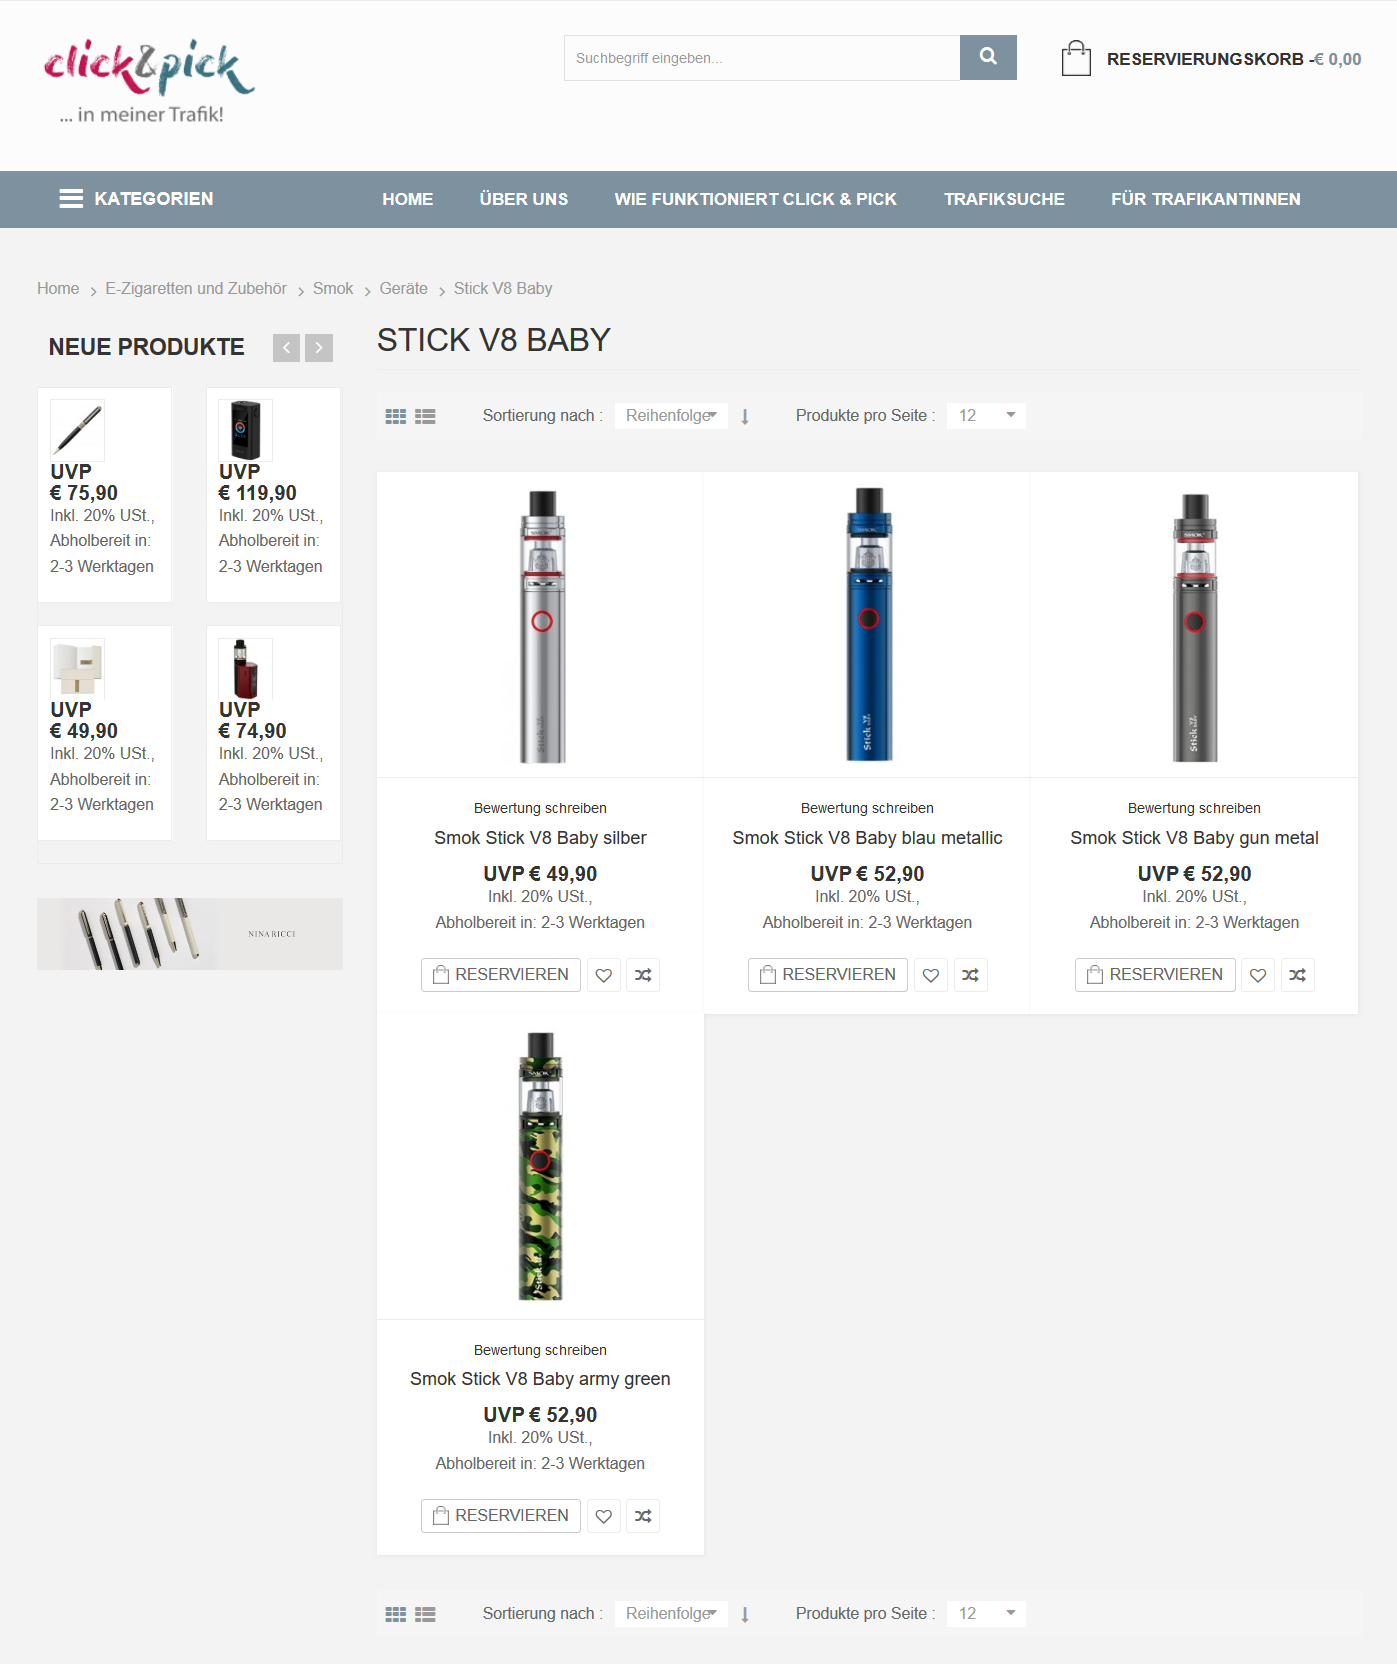This screenshot has width=1397, height=1664.
Task: Toggle sort direction arrow in top toolbar
Action: (745, 416)
